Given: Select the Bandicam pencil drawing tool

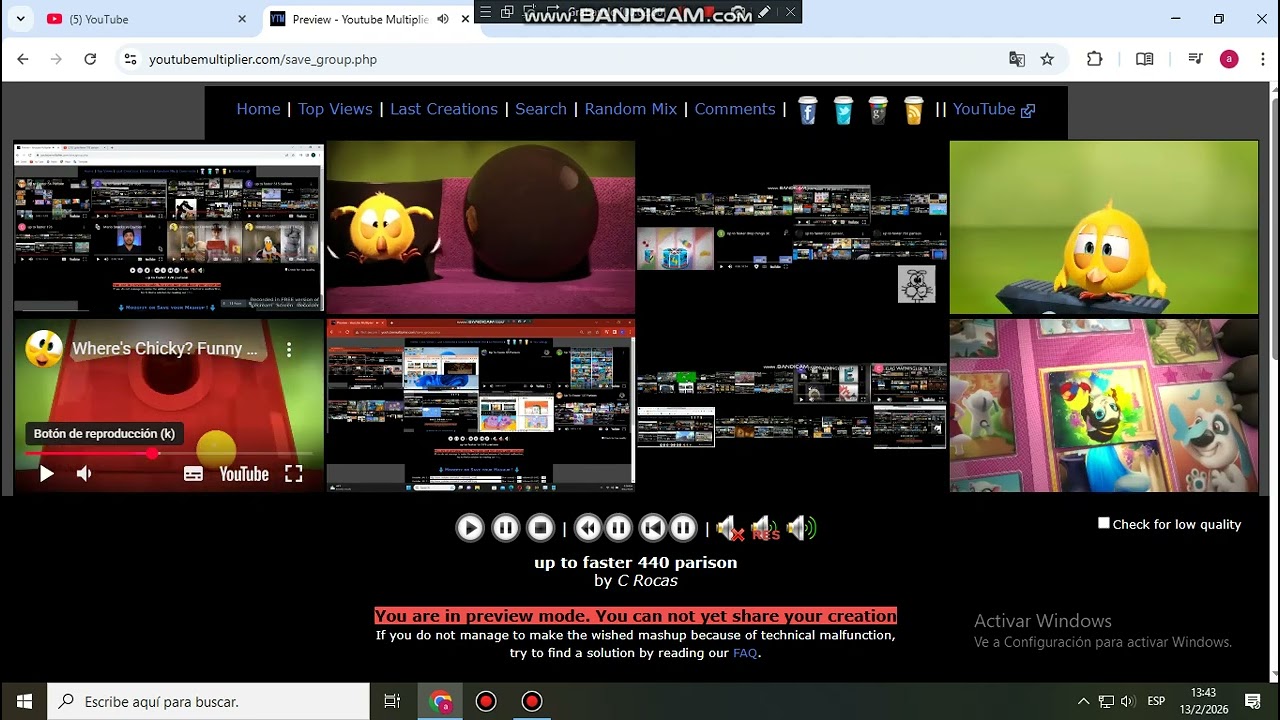Looking at the screenshot, I should point(764,12).
